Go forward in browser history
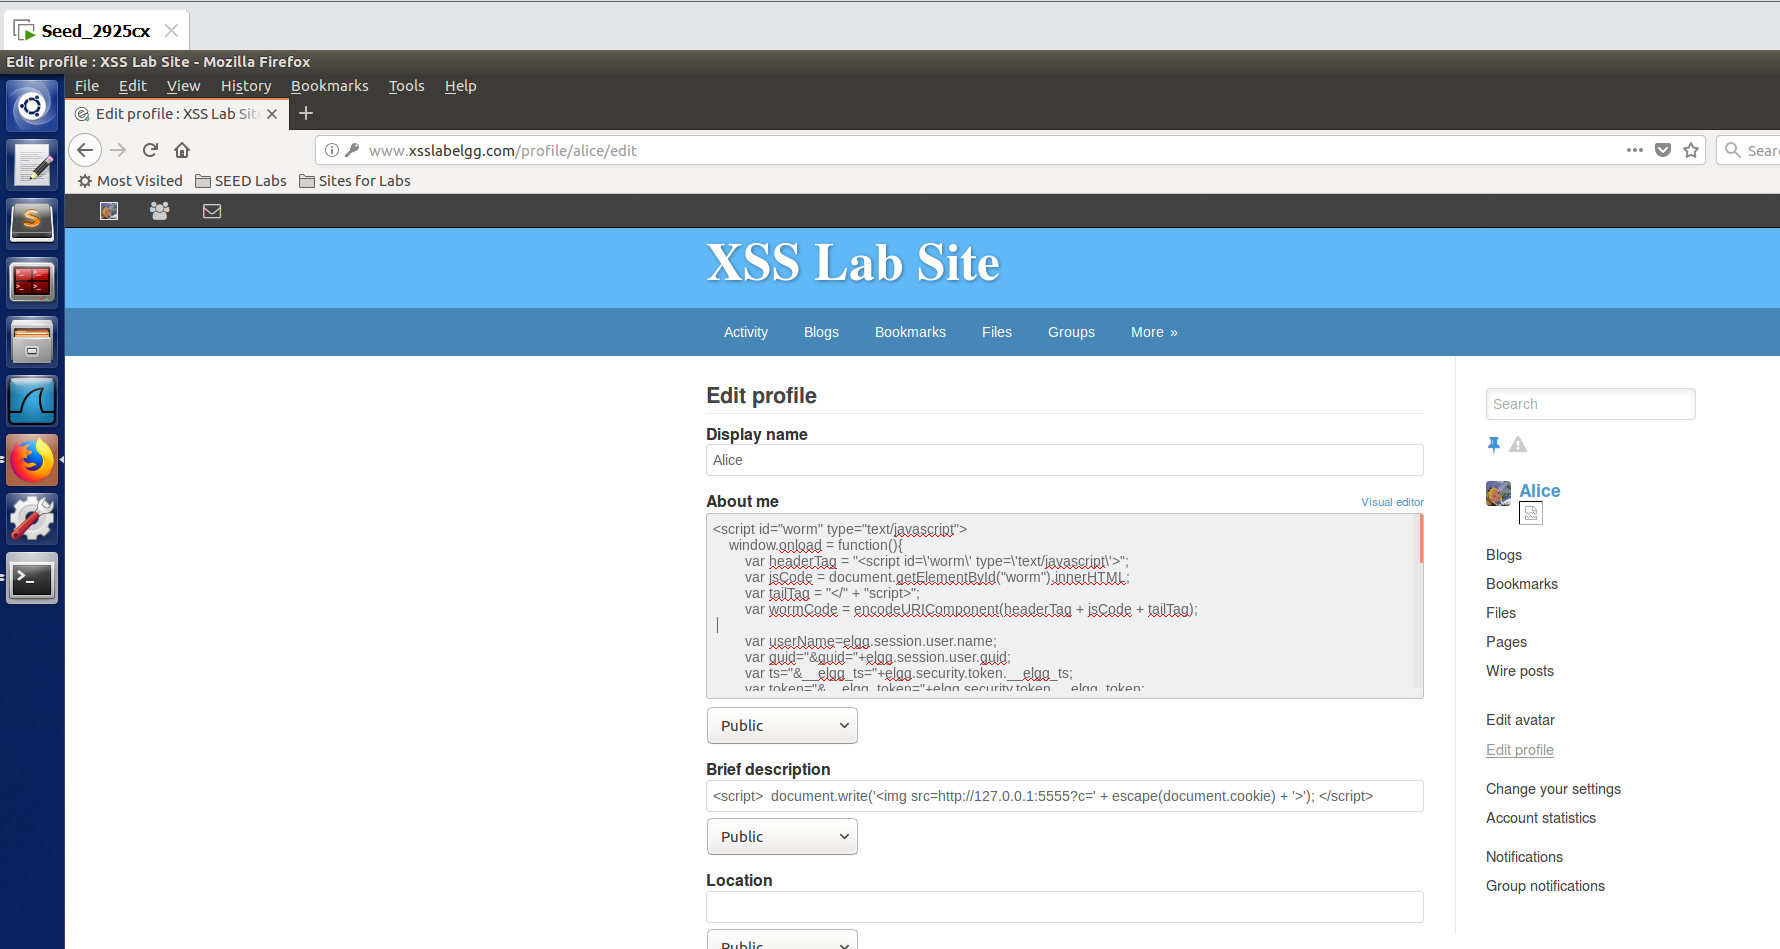 coord(118,150)
